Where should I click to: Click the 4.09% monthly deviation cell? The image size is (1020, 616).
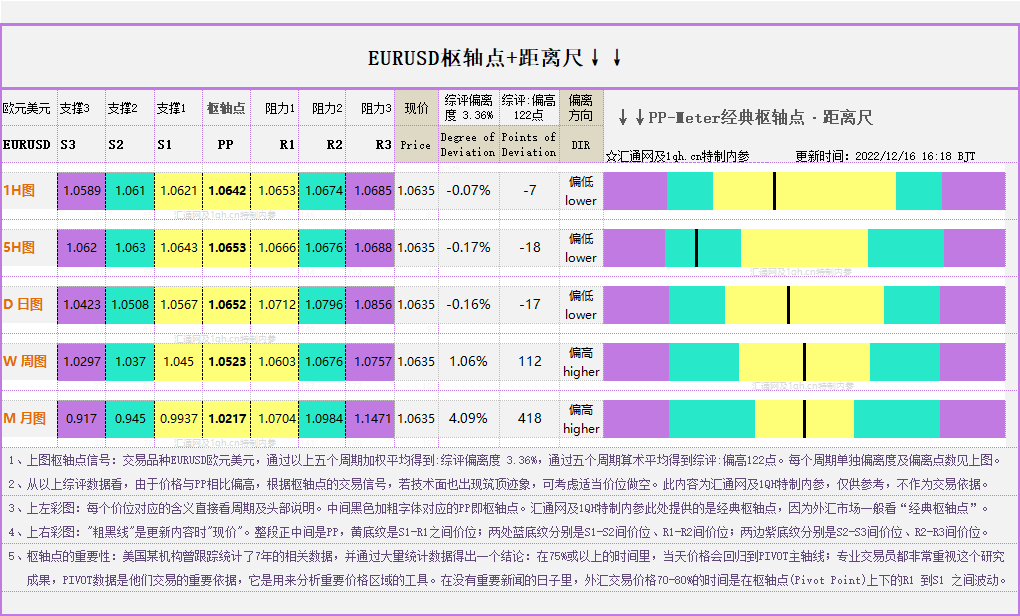[x=468, y=418]
